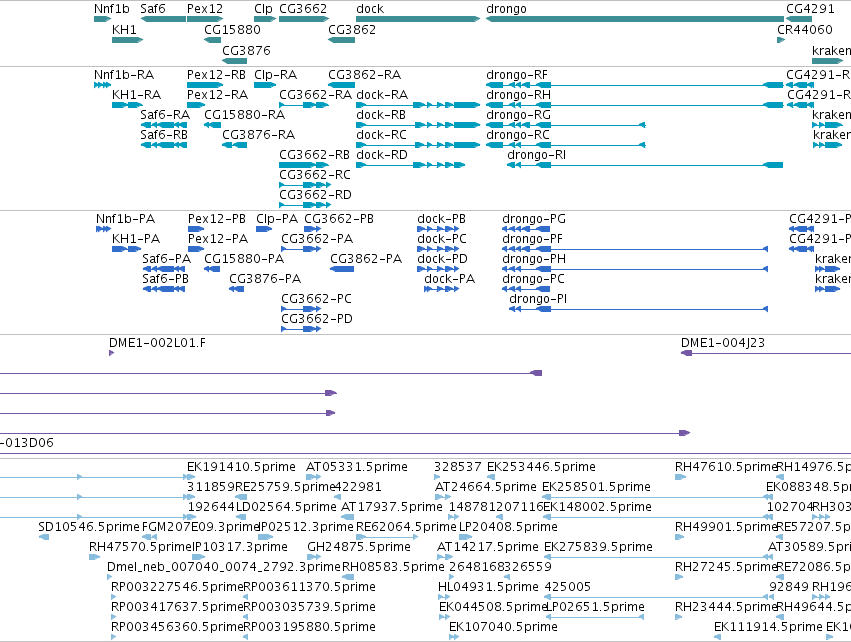Select transcript KH1-RA

pos(127,105)
